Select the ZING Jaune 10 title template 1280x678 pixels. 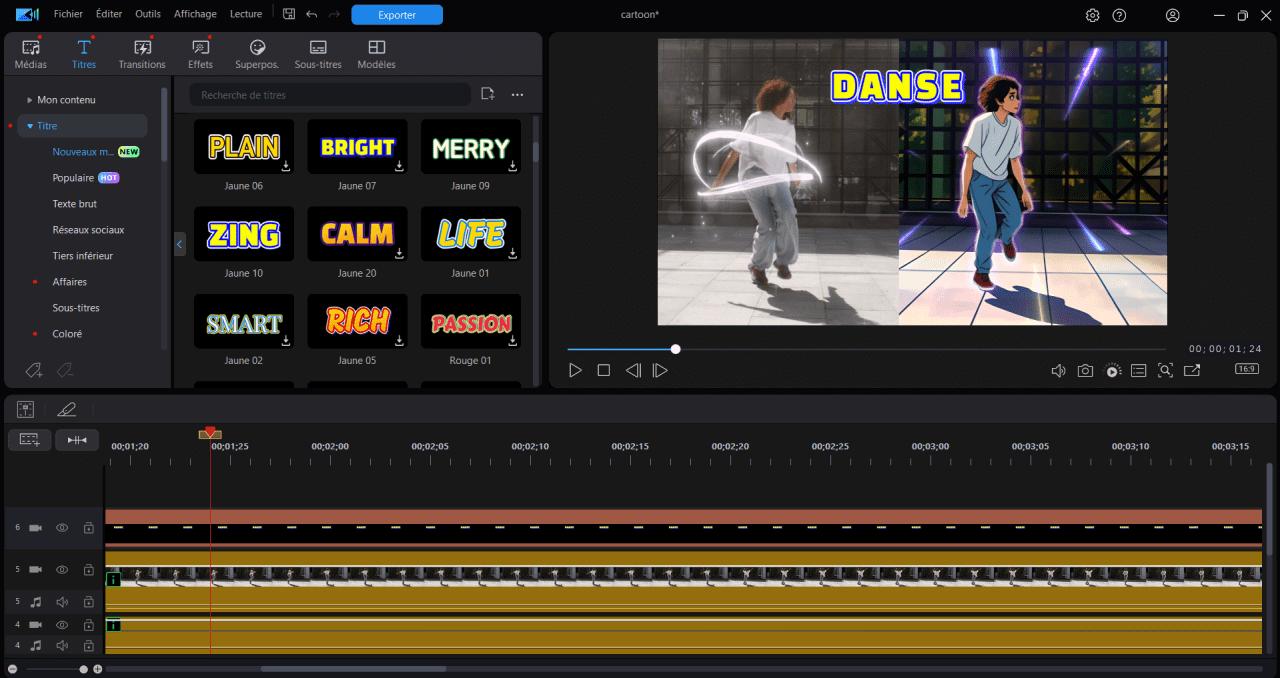pyautogui.click(x=244, y=234)
